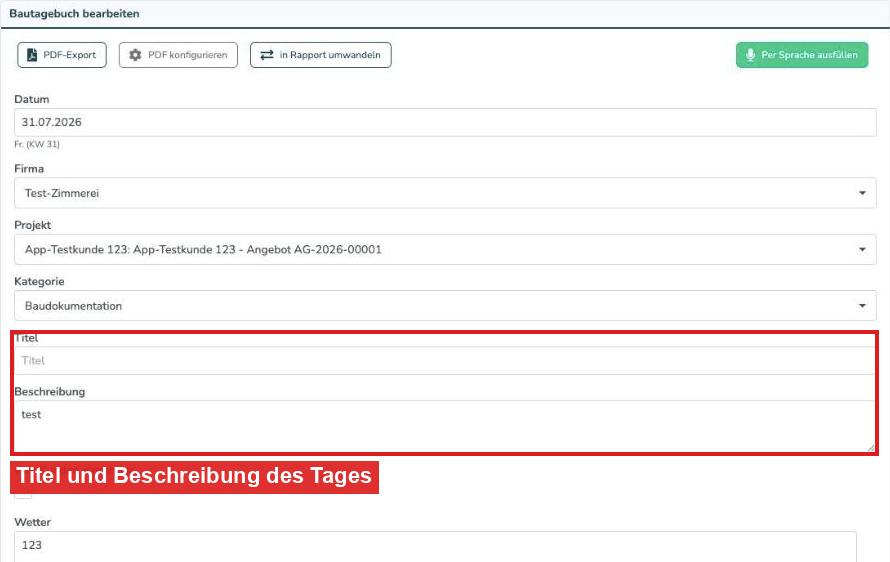This screenshot has height=562, width=890.
Task: Click the gear icon for PDF configuration
Action: [135, 55]
